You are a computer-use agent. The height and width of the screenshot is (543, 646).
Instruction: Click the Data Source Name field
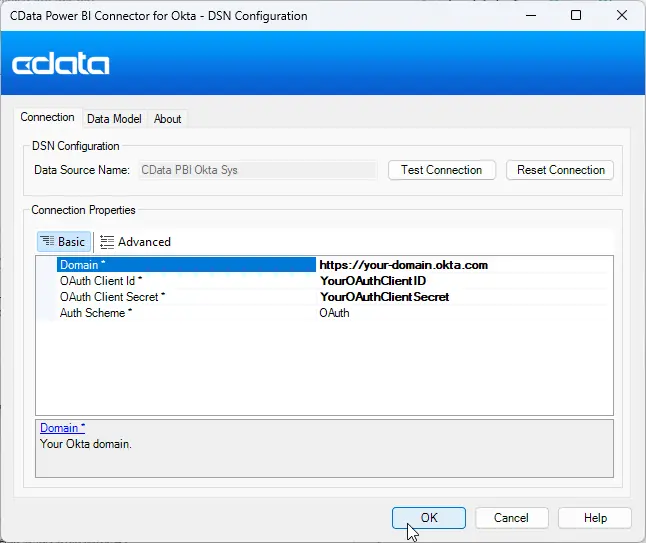click(257, 170)
